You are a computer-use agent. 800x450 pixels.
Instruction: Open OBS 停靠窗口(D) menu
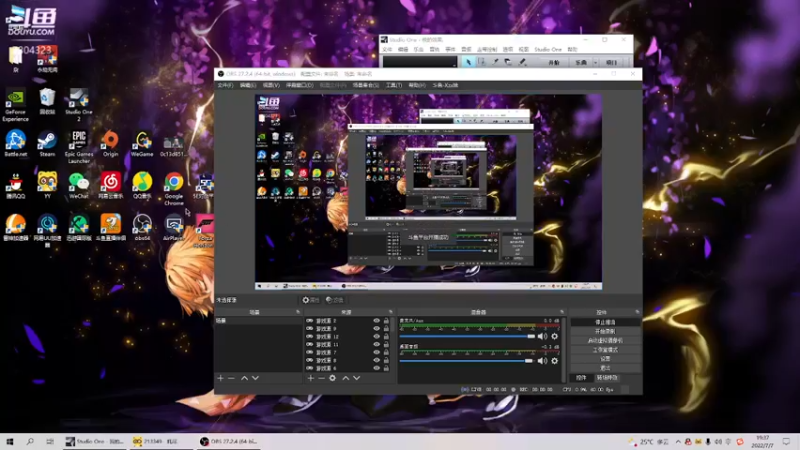(x=299, y=85)
